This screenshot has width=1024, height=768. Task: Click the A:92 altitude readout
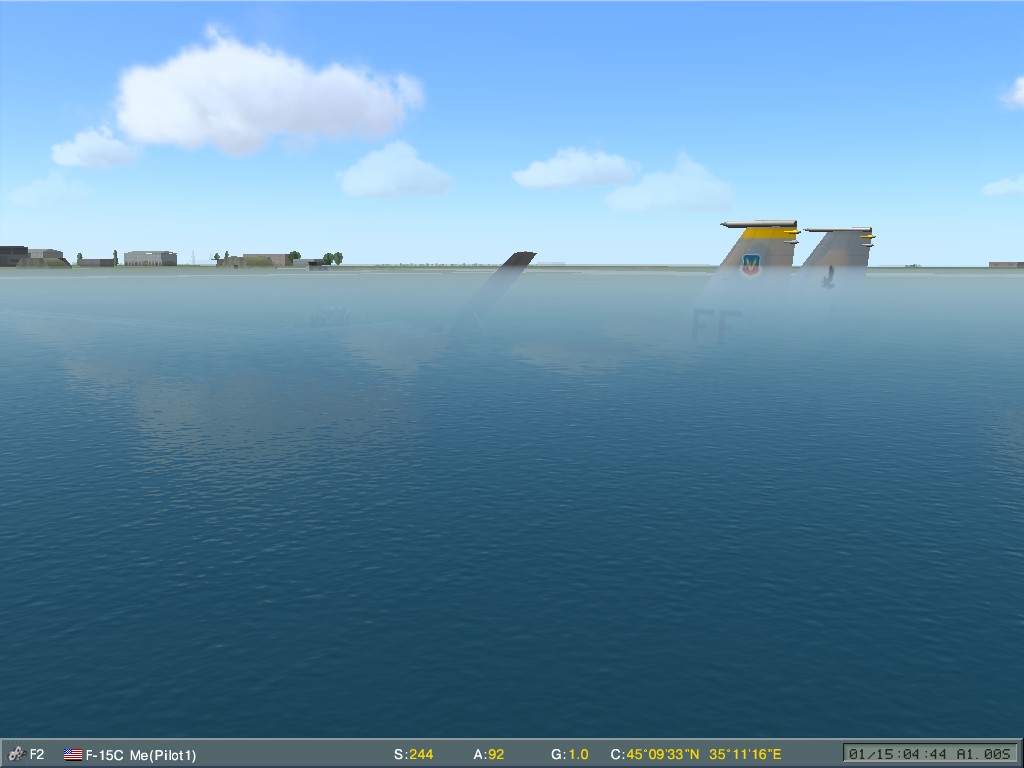(x=488, y=754)
